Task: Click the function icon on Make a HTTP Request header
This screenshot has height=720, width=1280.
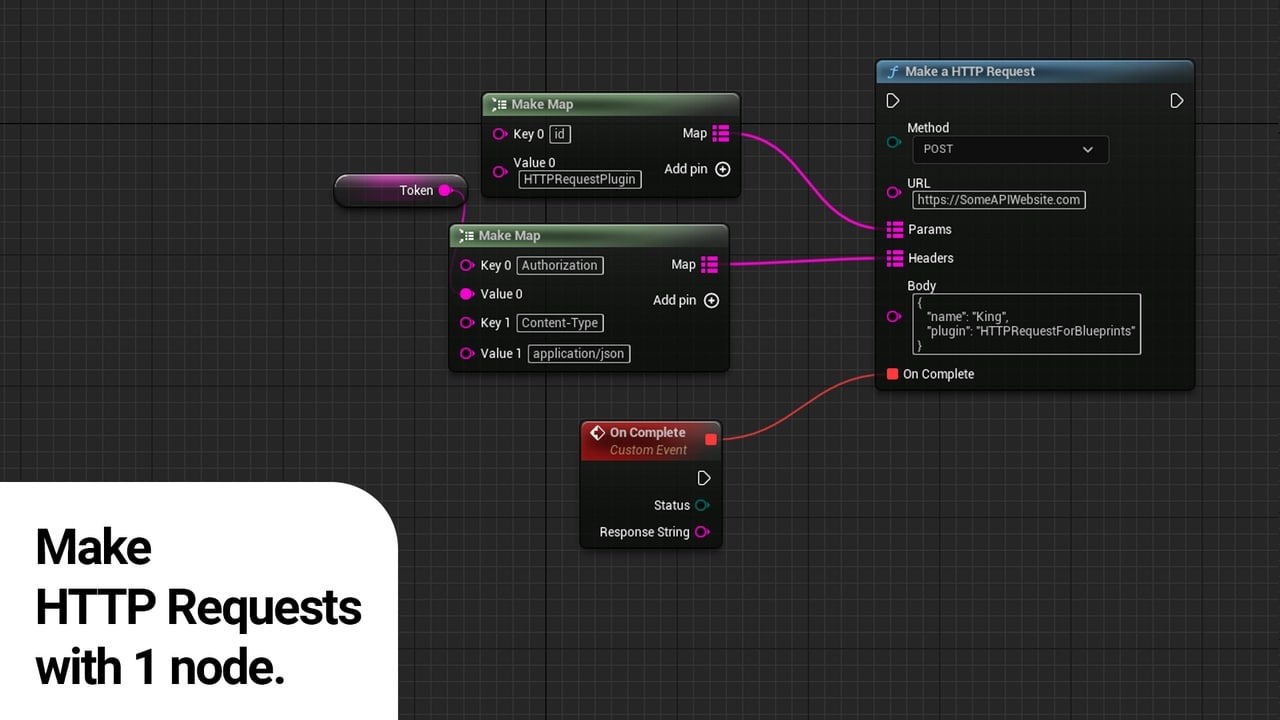Action: coord(893,71)
